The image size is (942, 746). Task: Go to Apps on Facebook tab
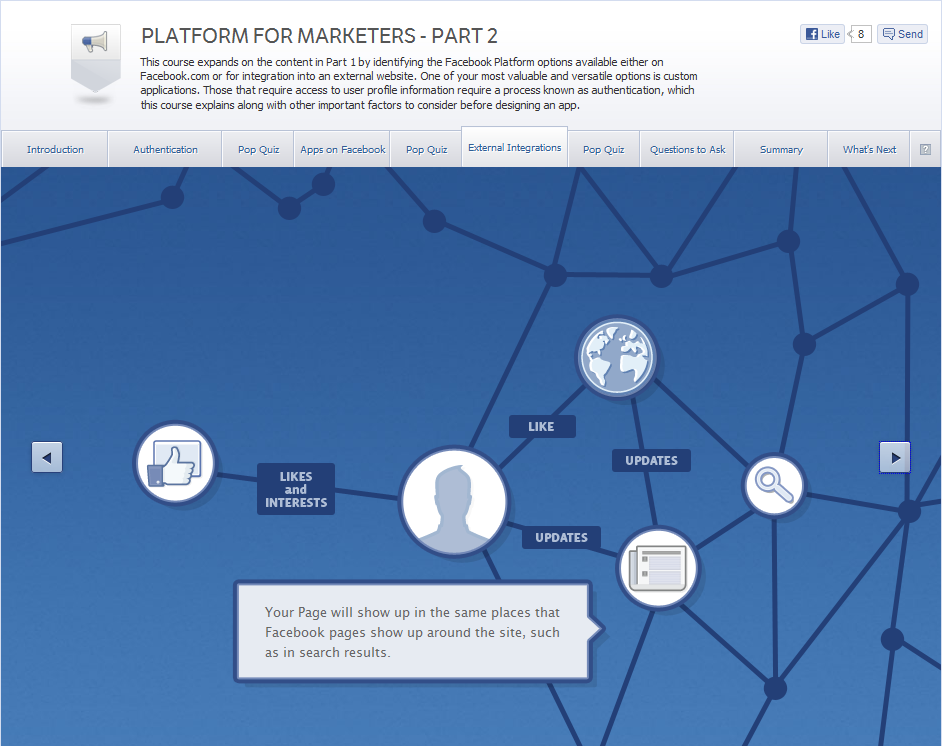(x=342, y=149)
